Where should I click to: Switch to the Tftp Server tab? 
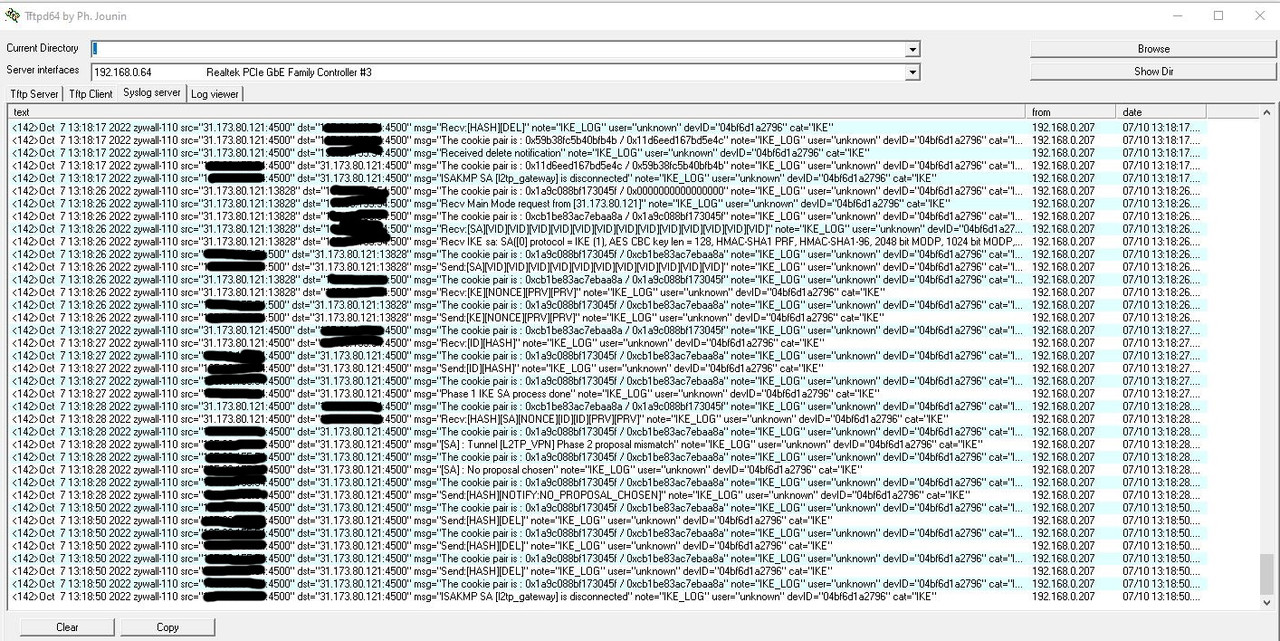(34, 94)
